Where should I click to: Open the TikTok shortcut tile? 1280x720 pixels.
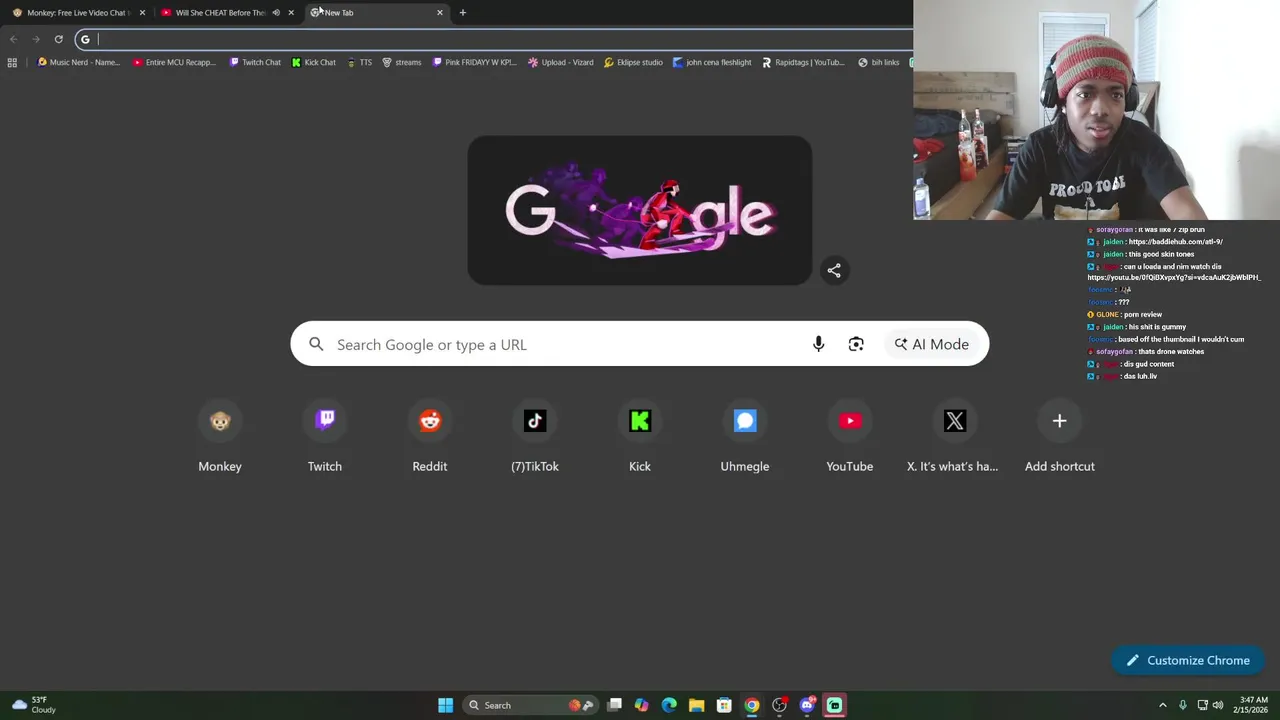pyautogui.click(x=535, y=438)
